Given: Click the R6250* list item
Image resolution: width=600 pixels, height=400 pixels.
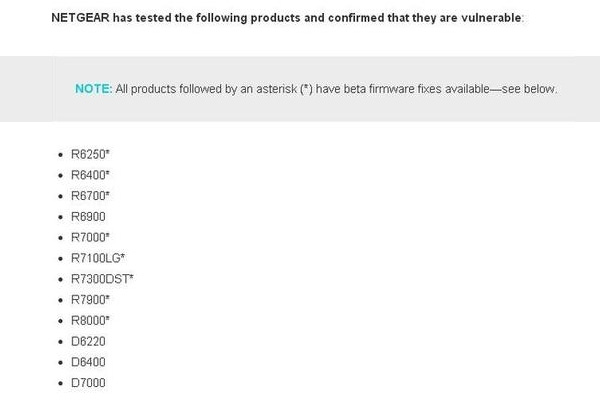Looking at the screenshot, I should click(x=90, y=154).
